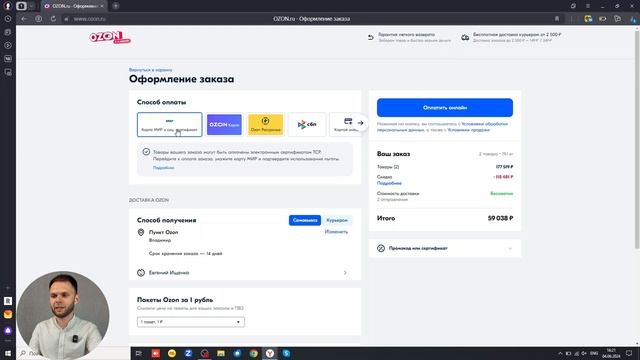Reload the page with the refresh icon

[x=53, y=19]
